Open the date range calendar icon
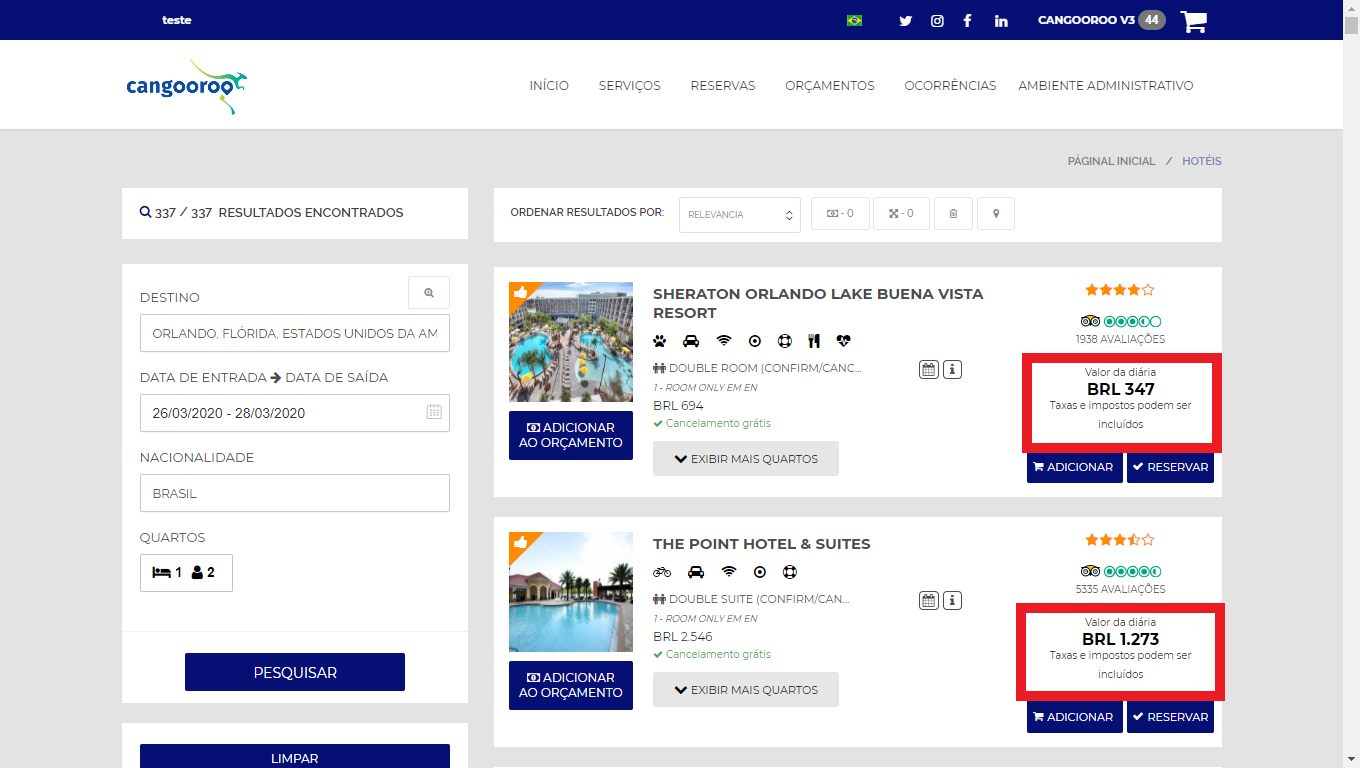Viewport: 1360px width, 768px height. 434,412
